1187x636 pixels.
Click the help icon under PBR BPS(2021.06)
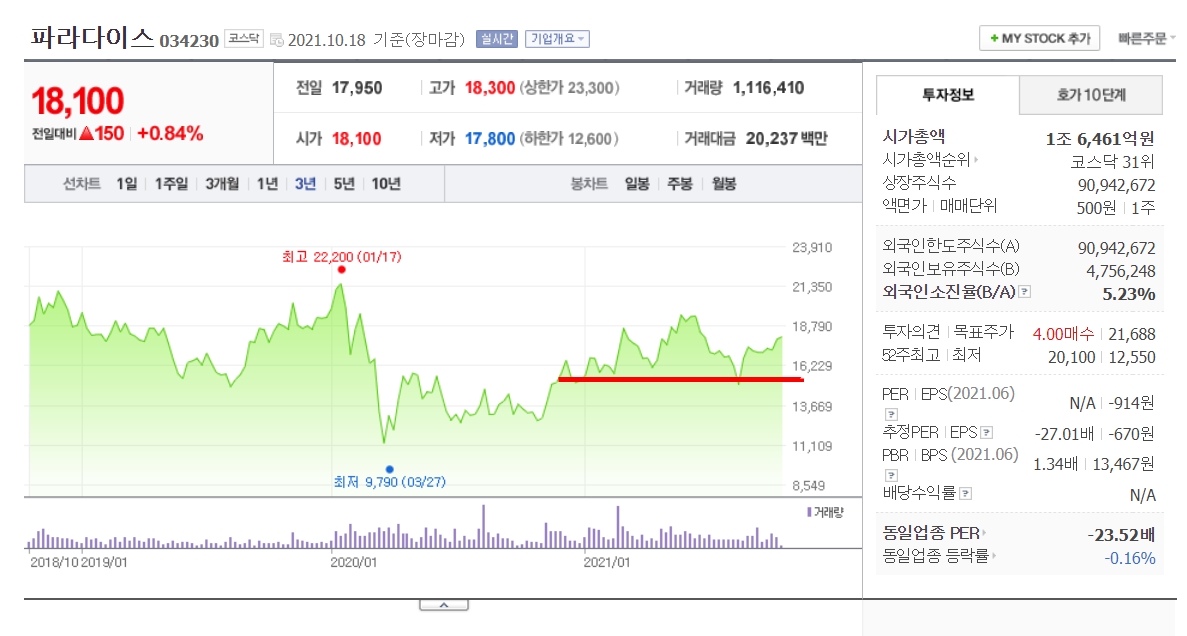[891, 475]
